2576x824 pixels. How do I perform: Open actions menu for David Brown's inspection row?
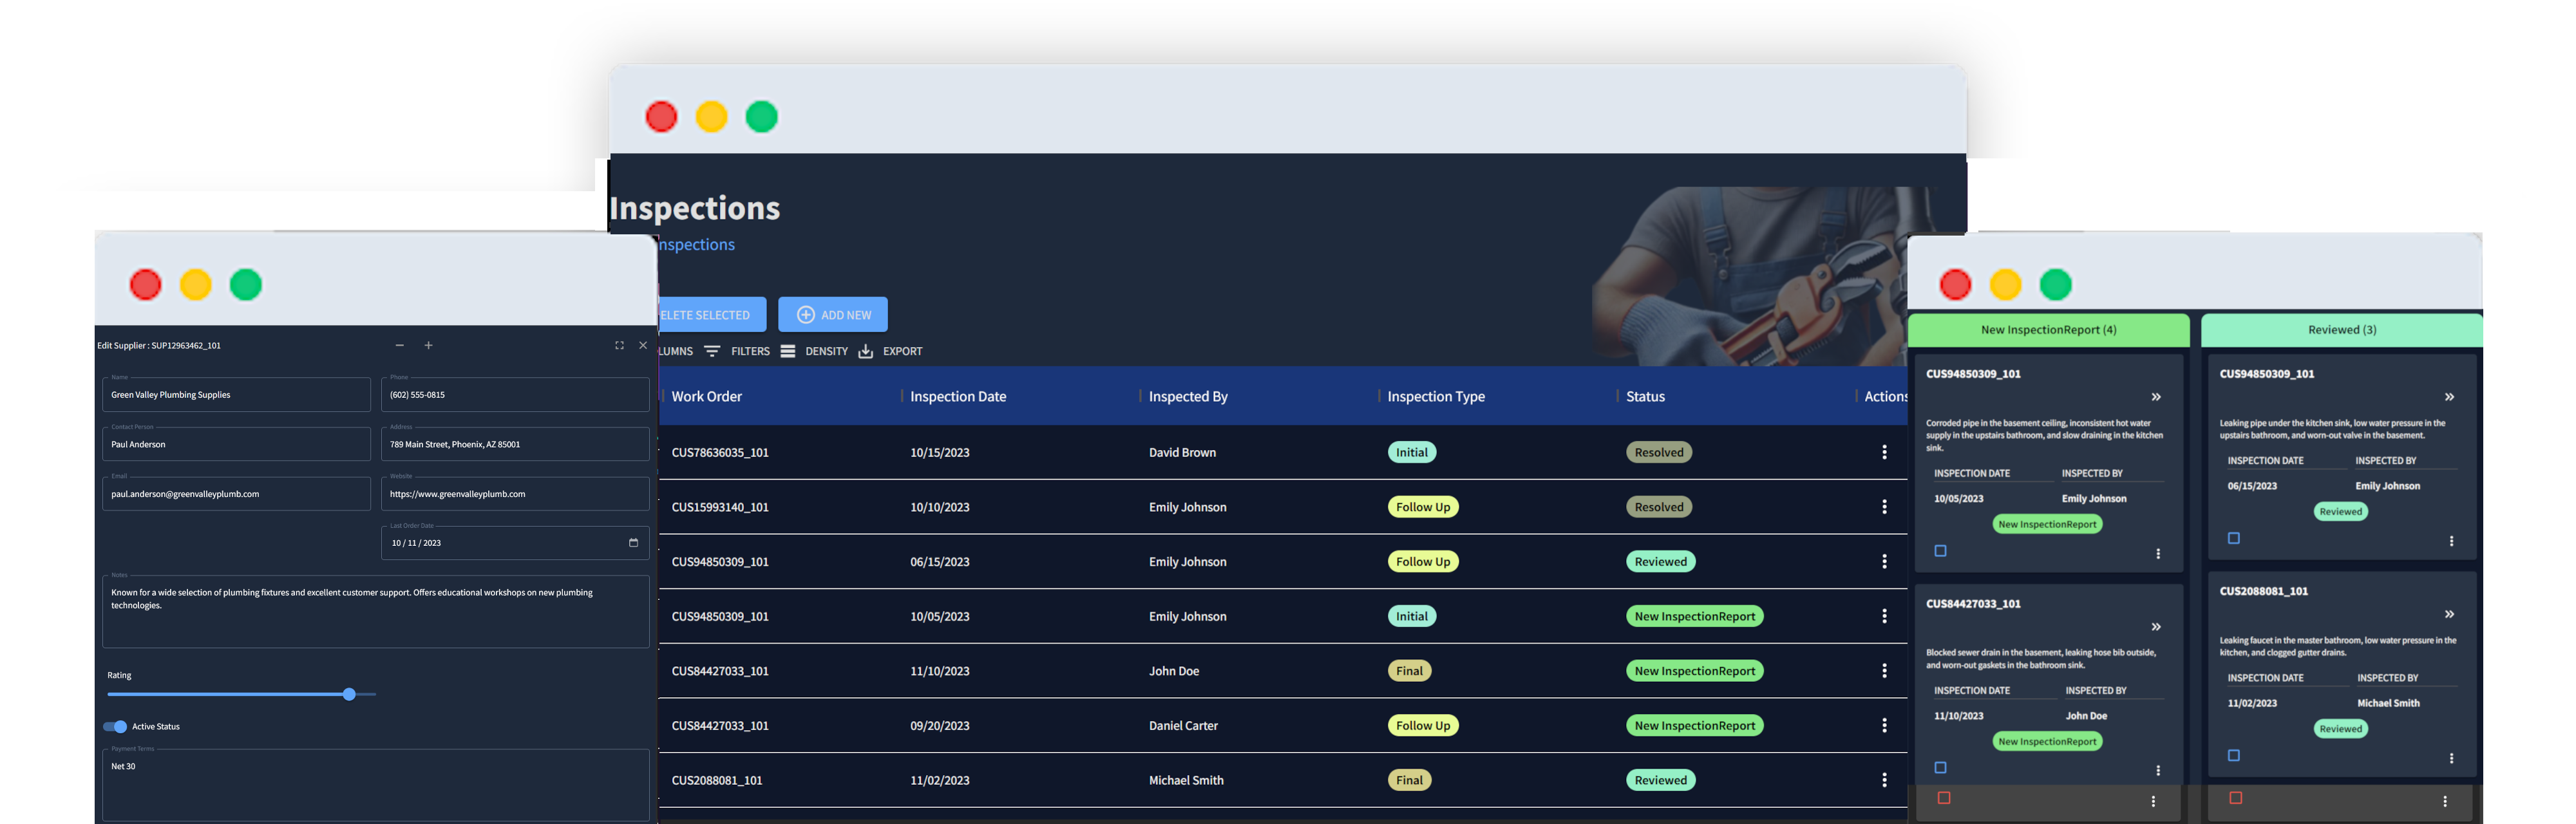point(1884,452)
